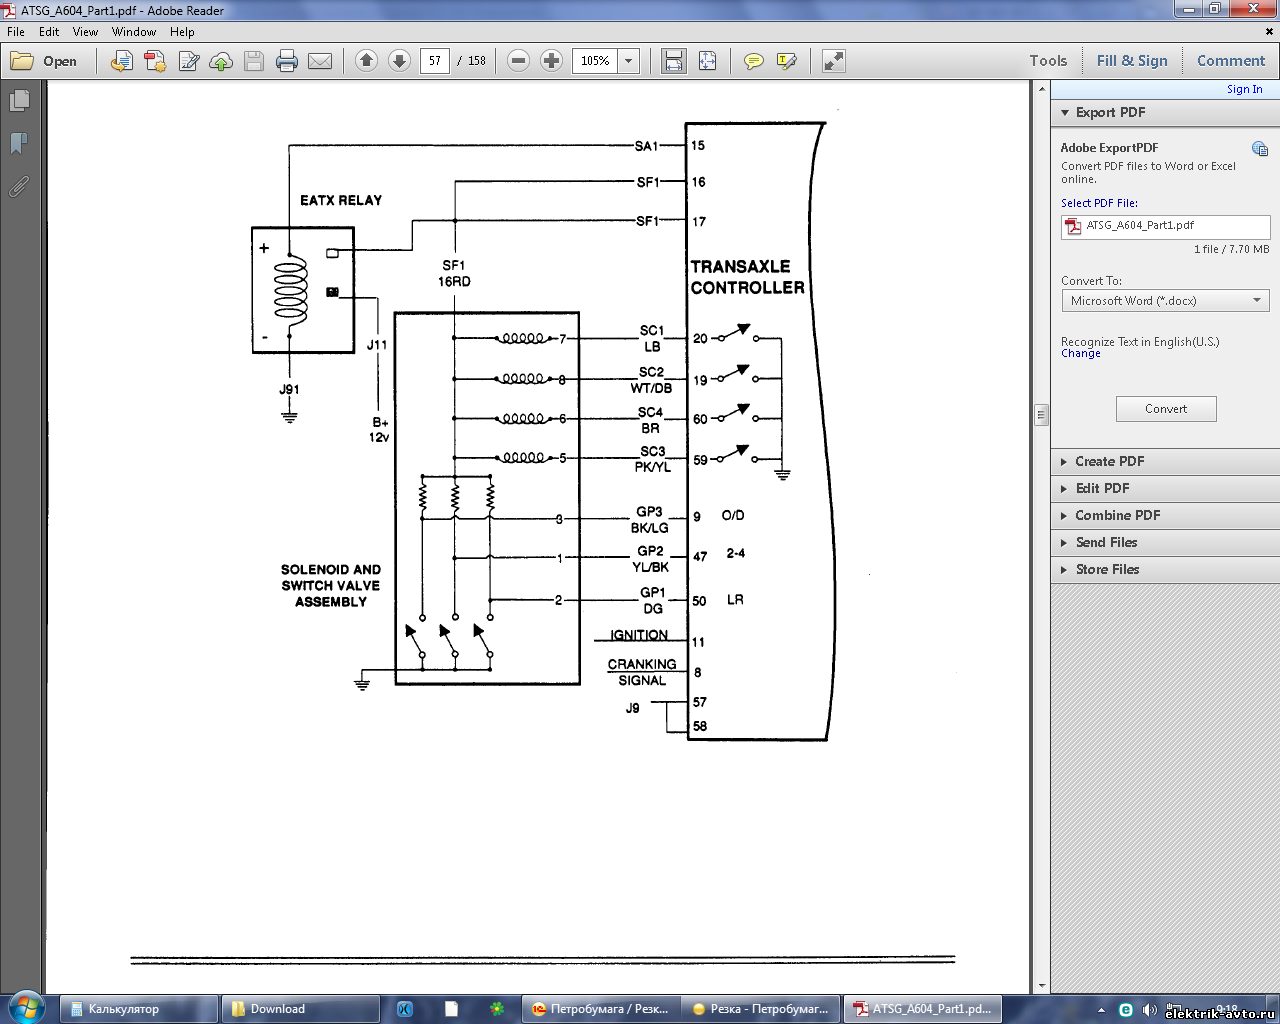Open the Download folder taskbar button
Image resolution: width=1280 pixels, height=1024 pixels.
(300, 1009)
